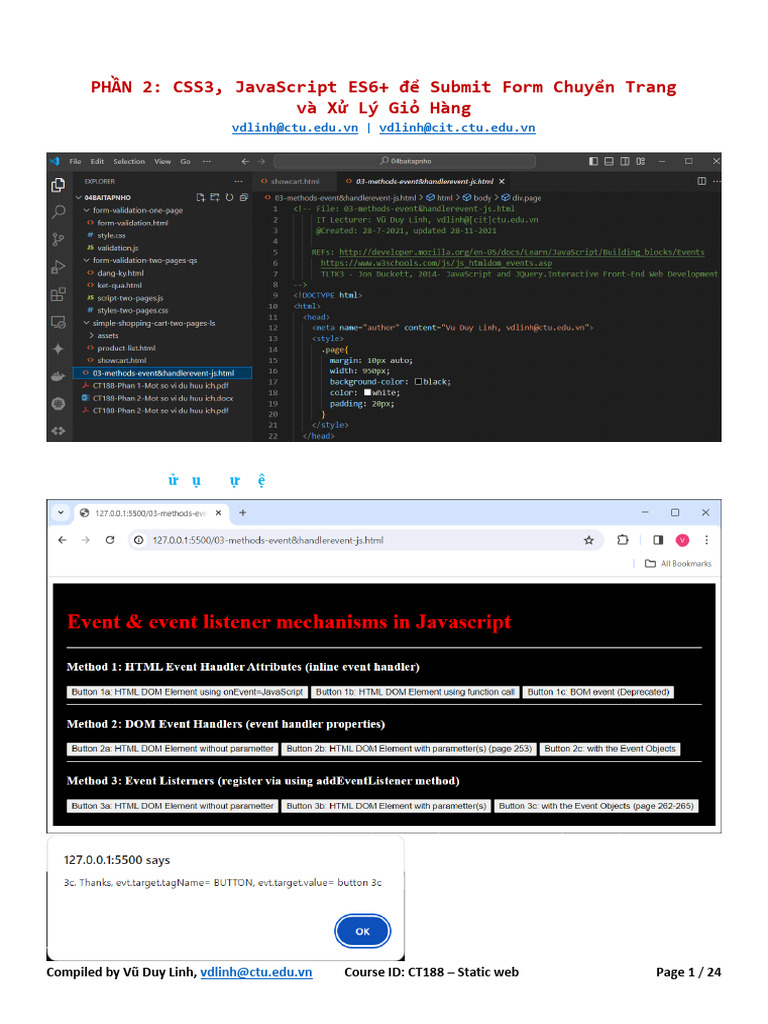
Task: Reload the page in Chrome
Action: pyautogui.click(x=111, y=540)
